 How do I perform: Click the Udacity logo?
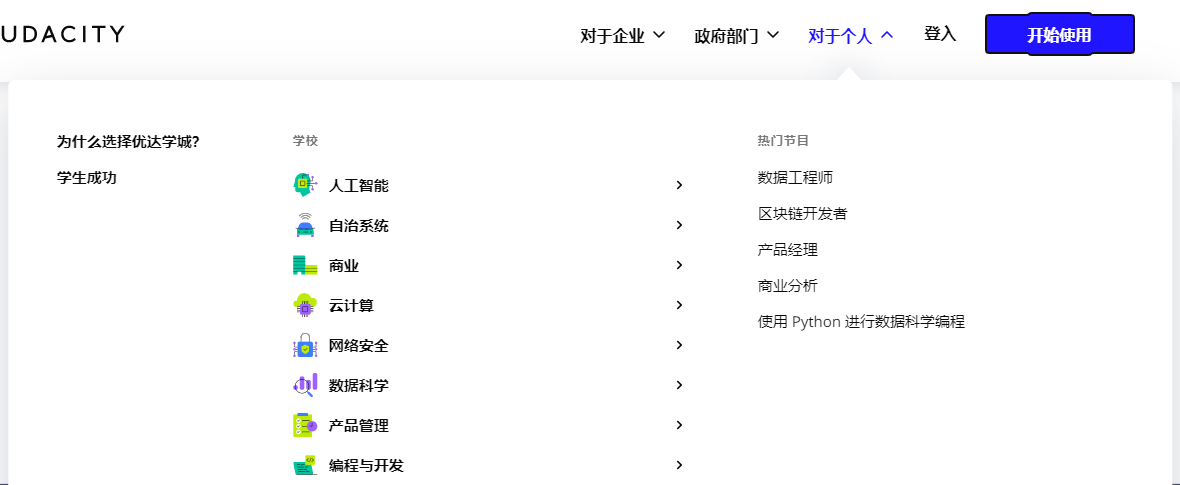(62, 34)
